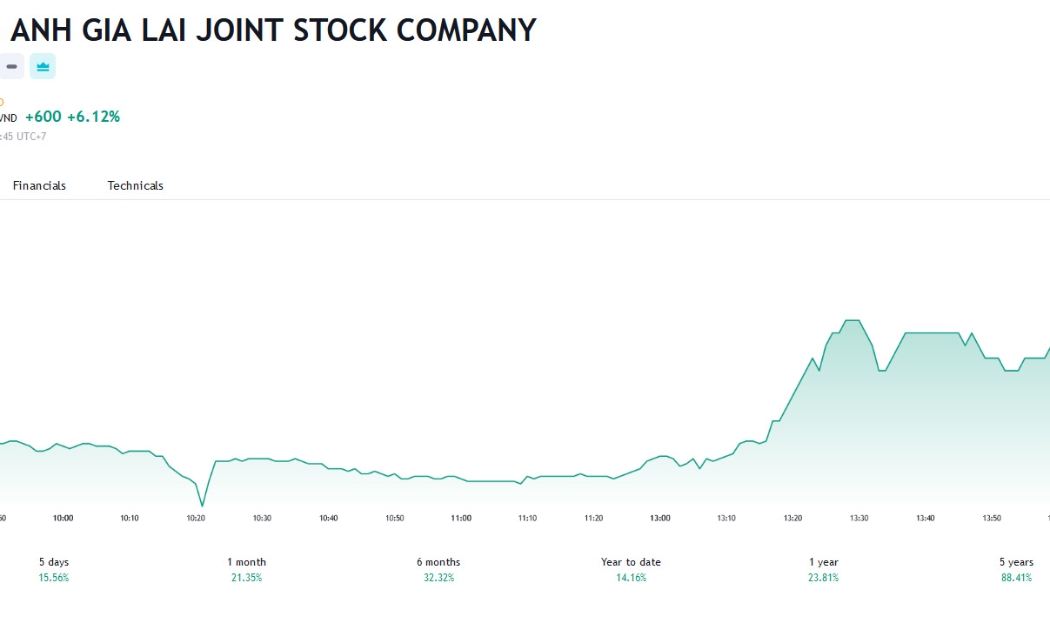Select the Year to date range
The width and height of the screenshot is (1050, 630).
pos(631,569)
